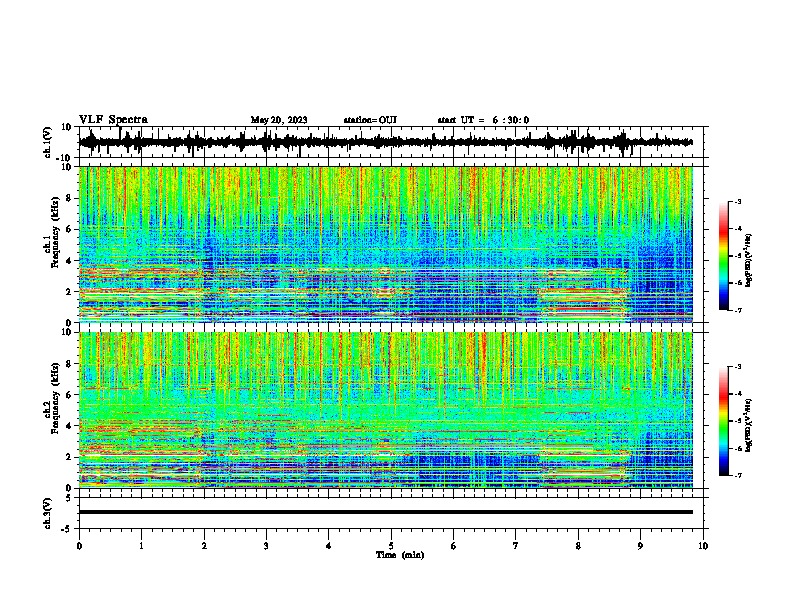The width and height of the screenshot is (792, 612).
Task: Click the 3 tick label on the time axis
Action: (x=266, y=546)
